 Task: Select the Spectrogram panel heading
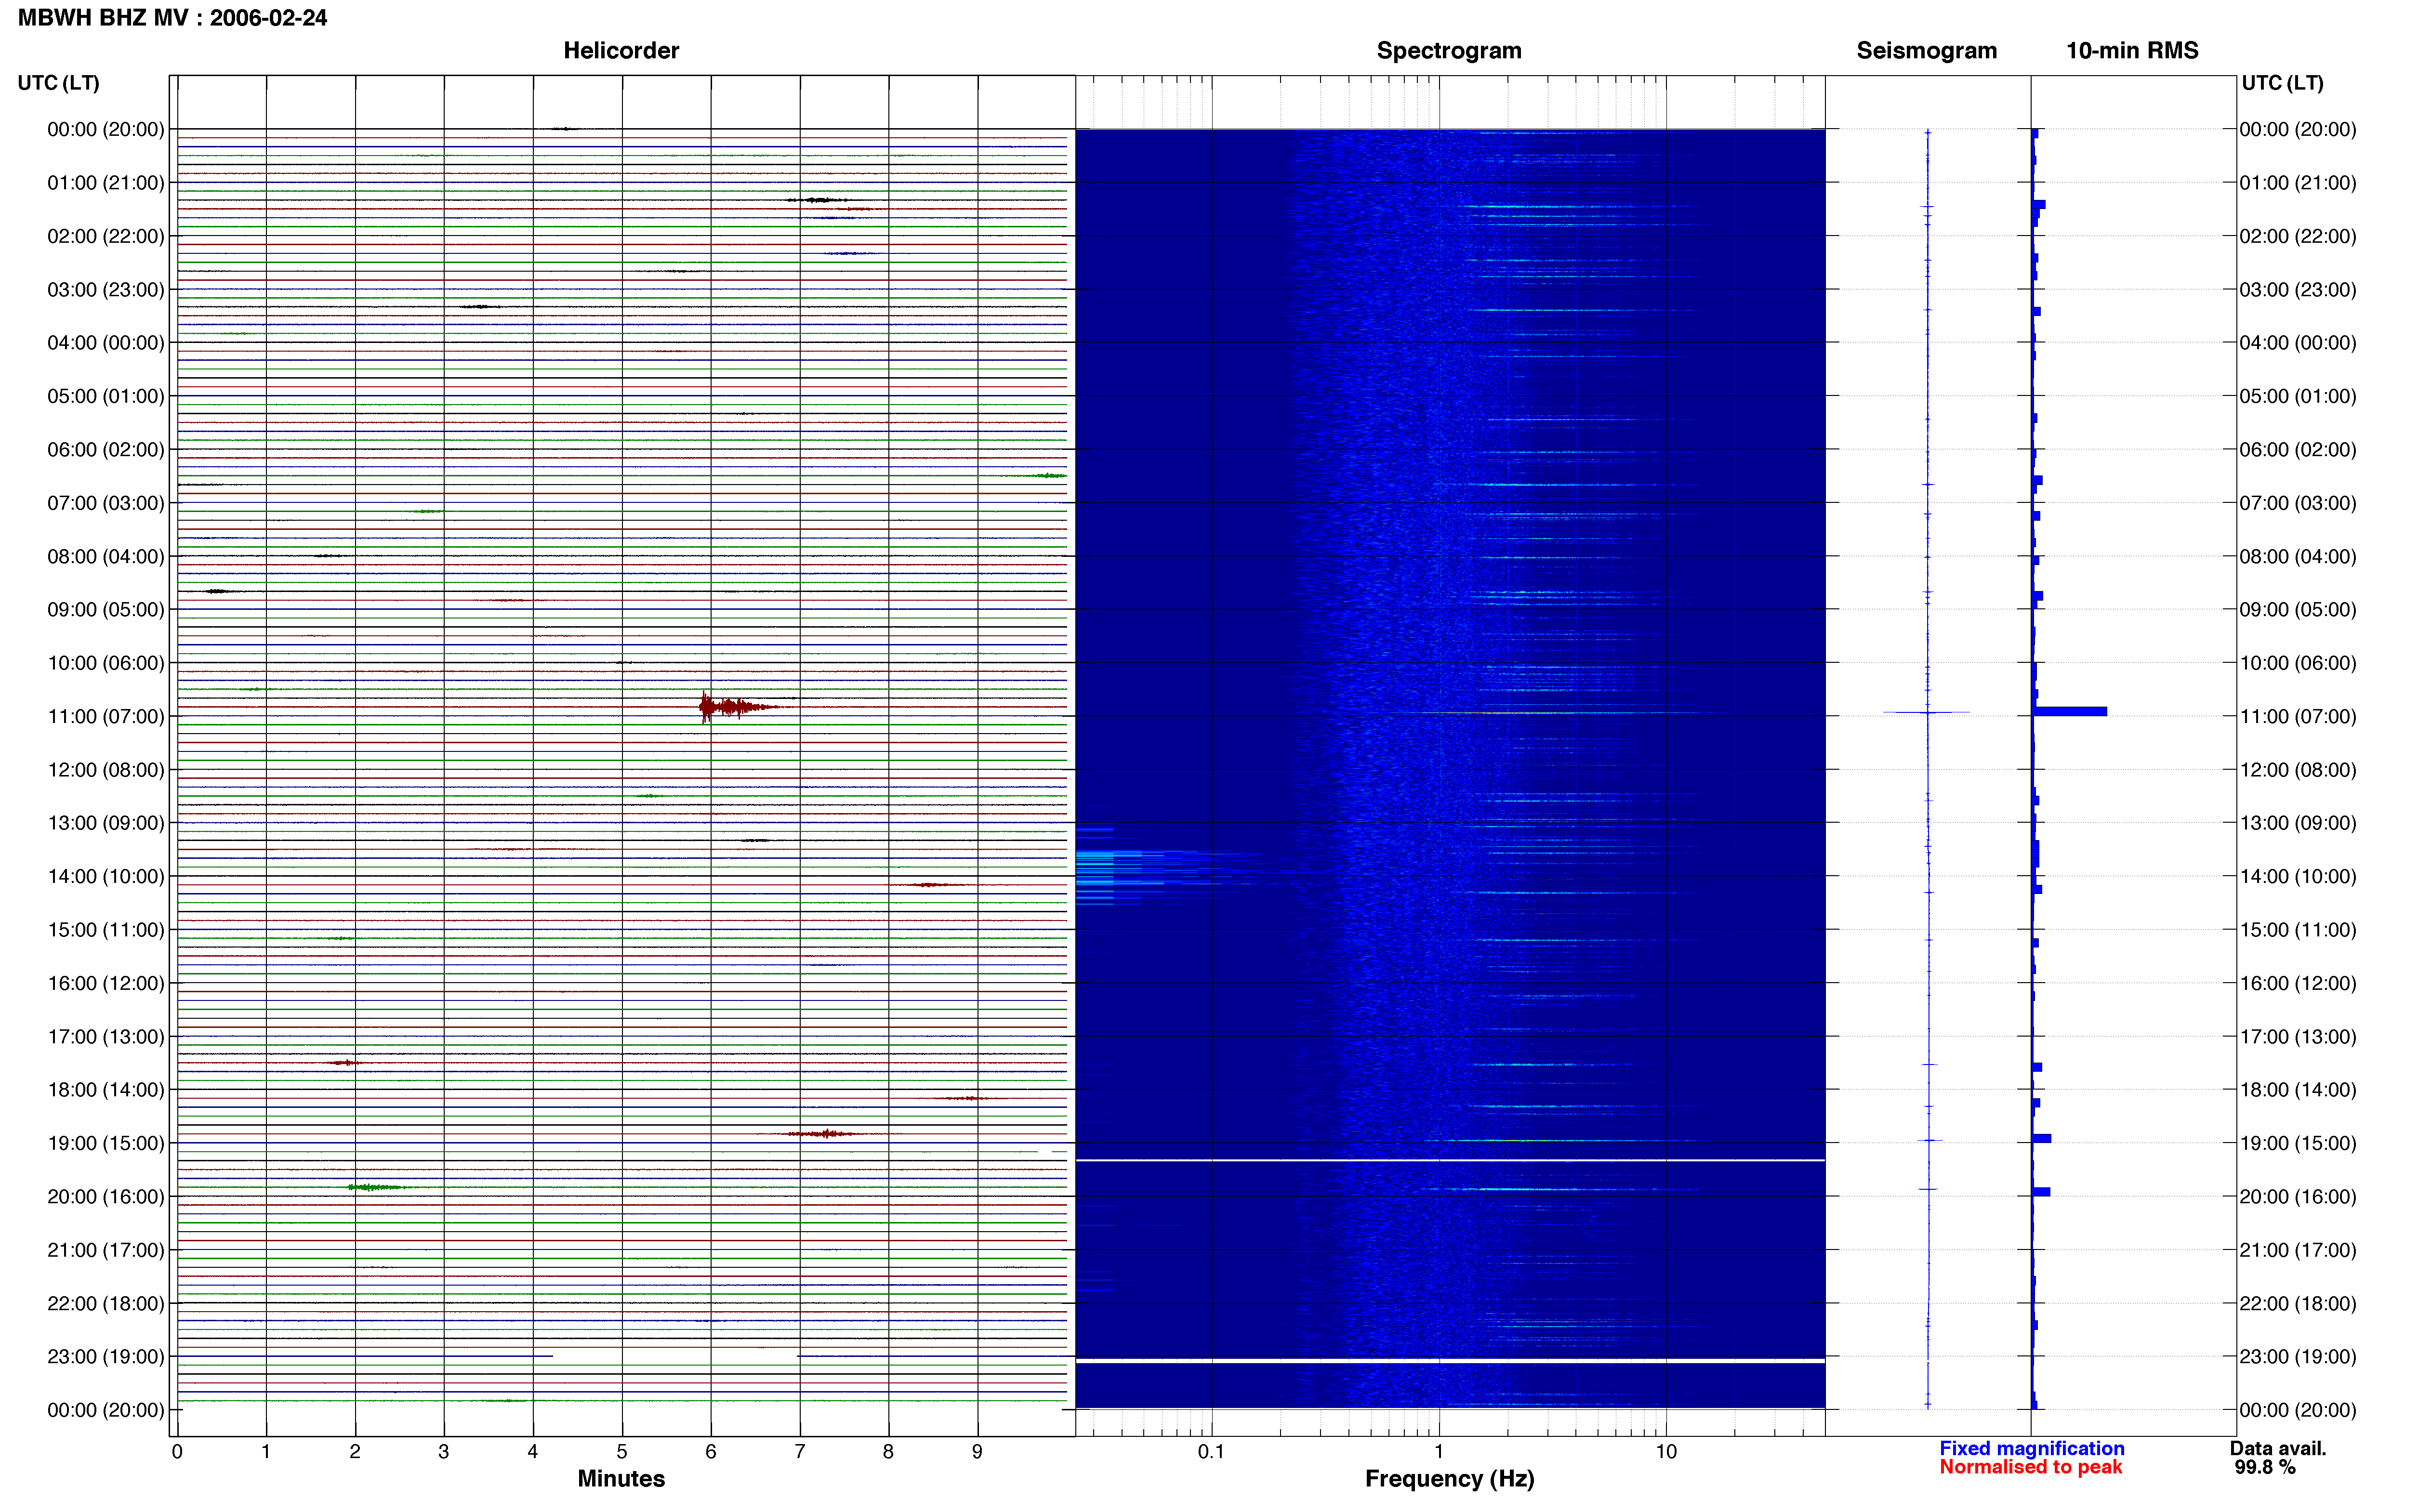point(1449,50)
